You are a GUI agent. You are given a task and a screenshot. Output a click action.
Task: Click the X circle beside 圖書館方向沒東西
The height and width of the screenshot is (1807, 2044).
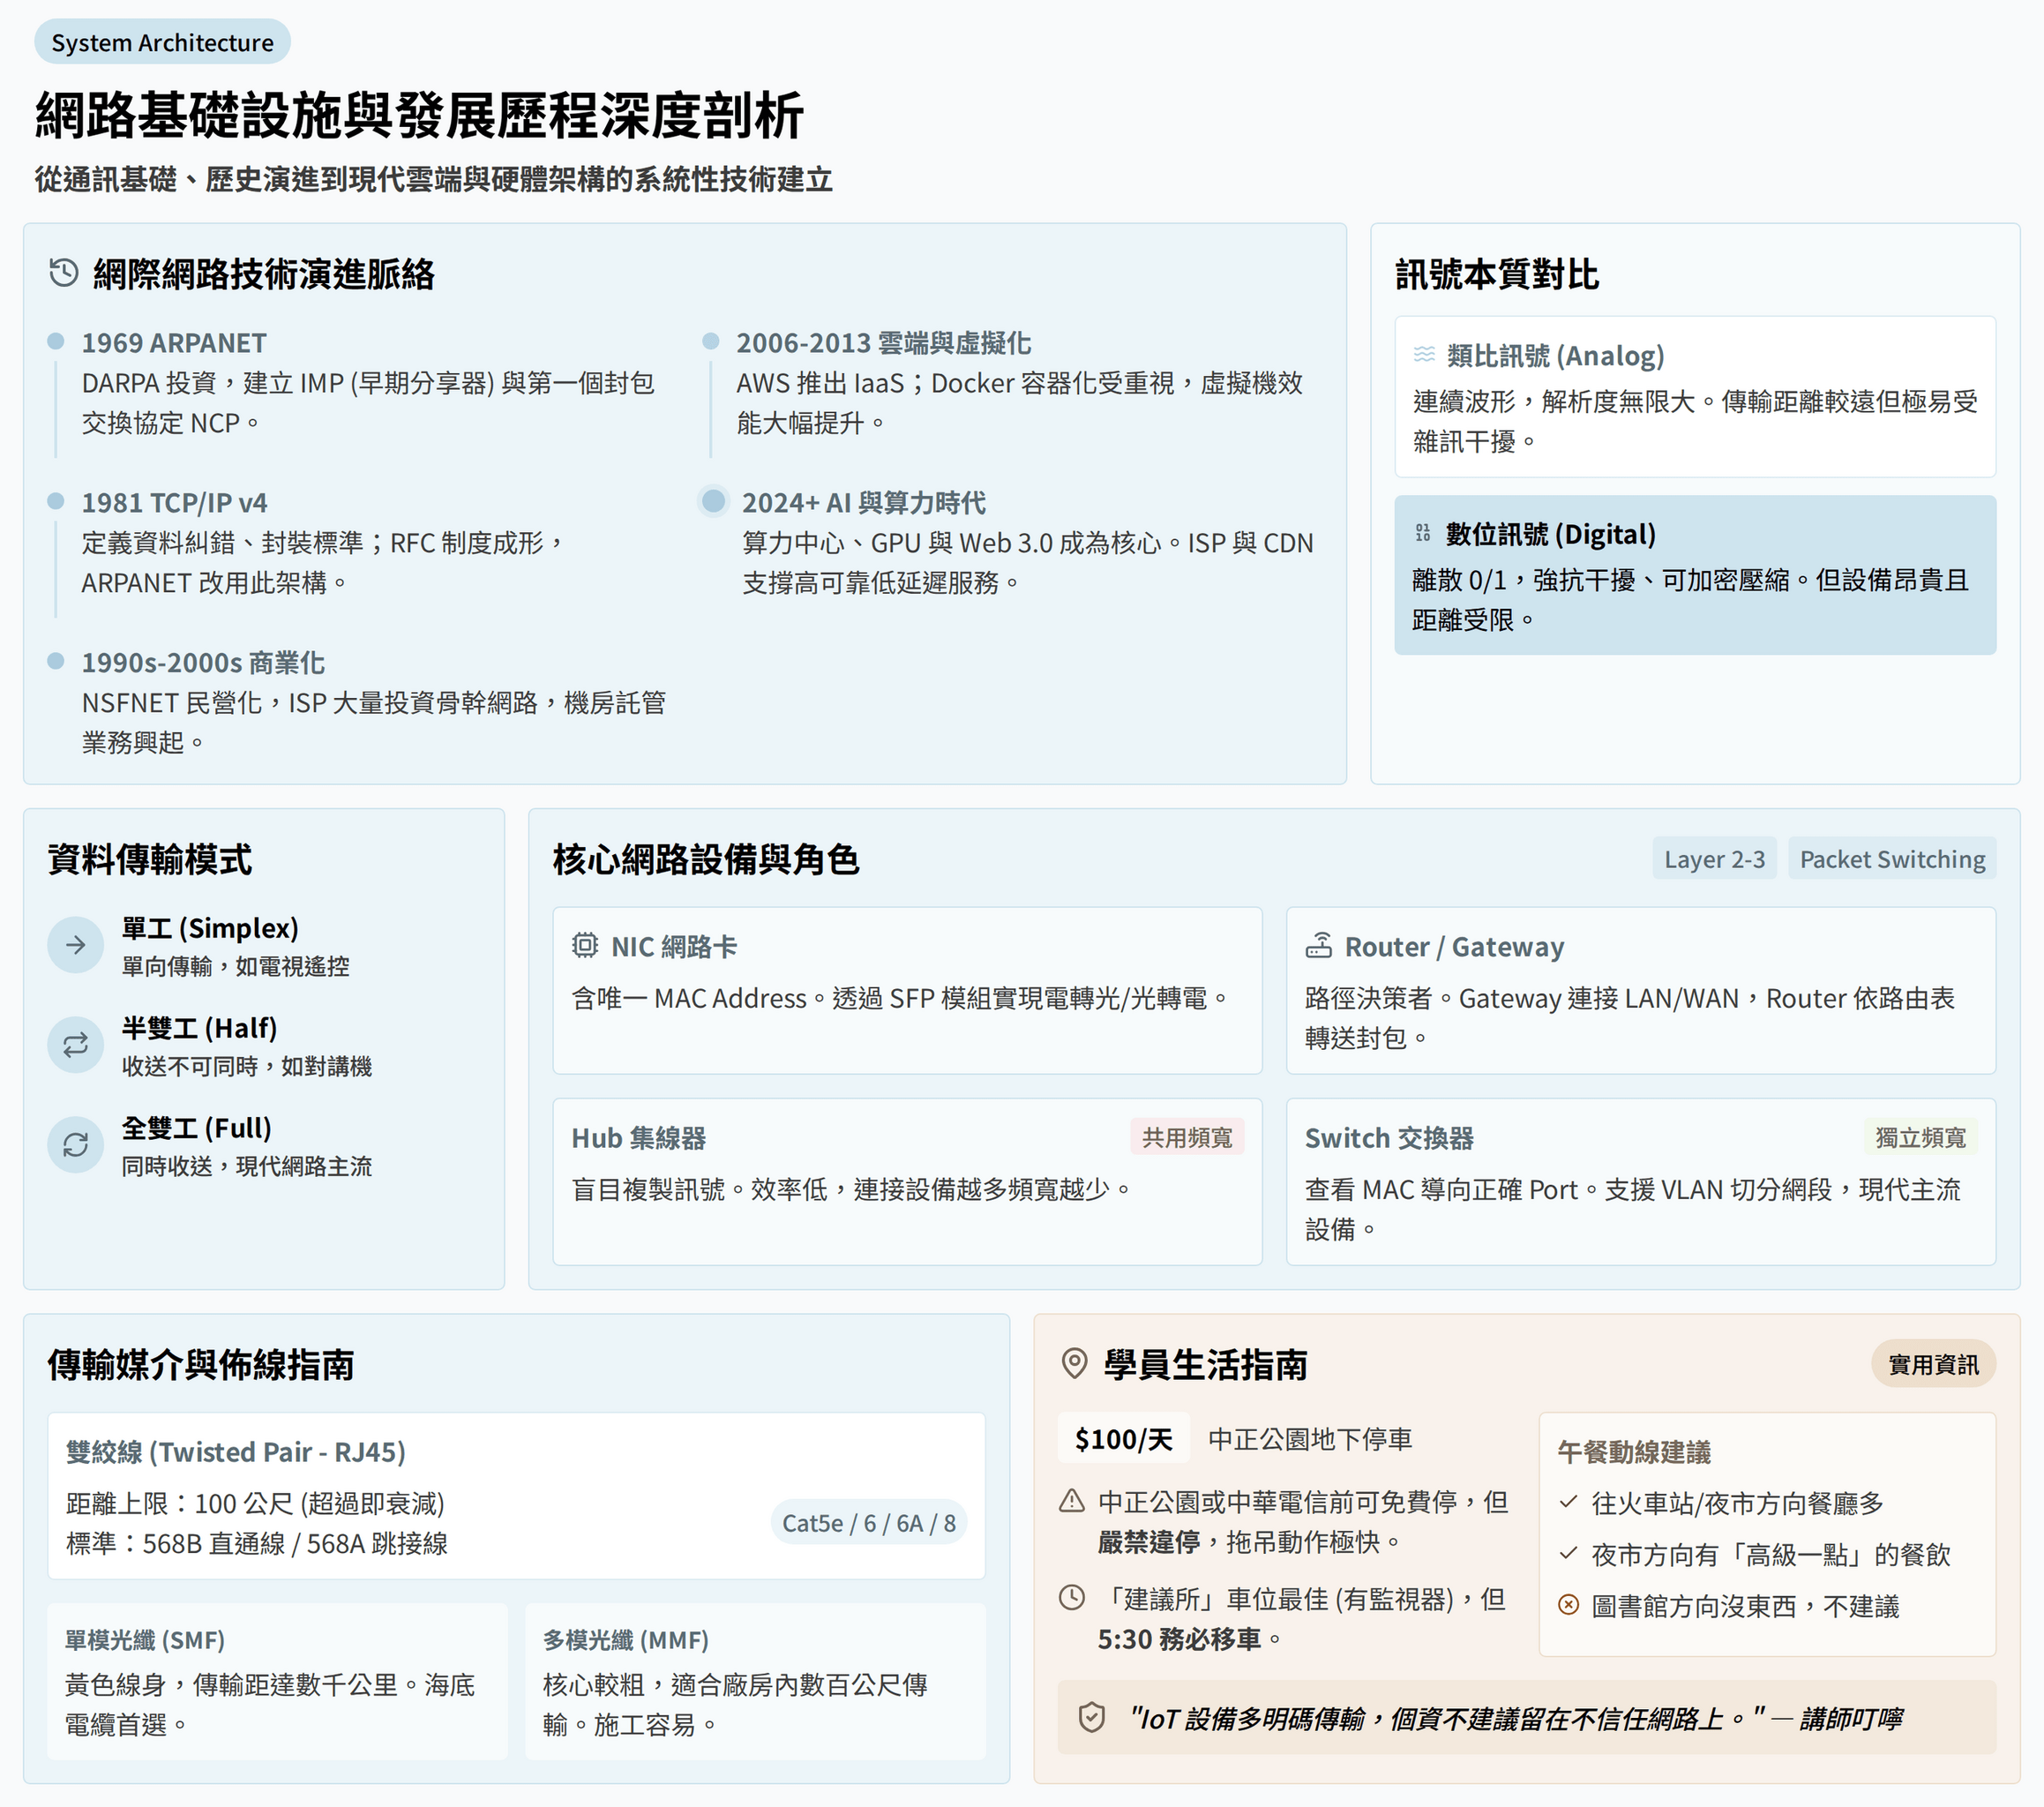pos(1569,1605)
